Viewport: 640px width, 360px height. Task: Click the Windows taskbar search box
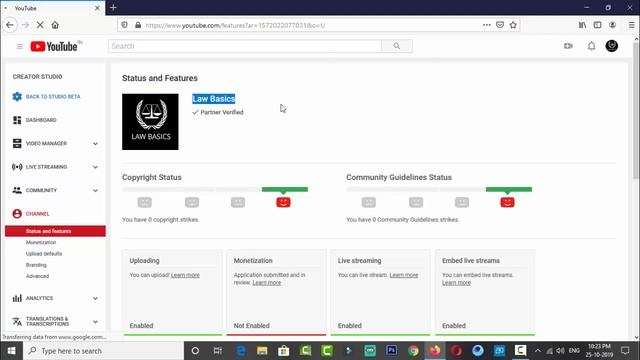point(104,351)
